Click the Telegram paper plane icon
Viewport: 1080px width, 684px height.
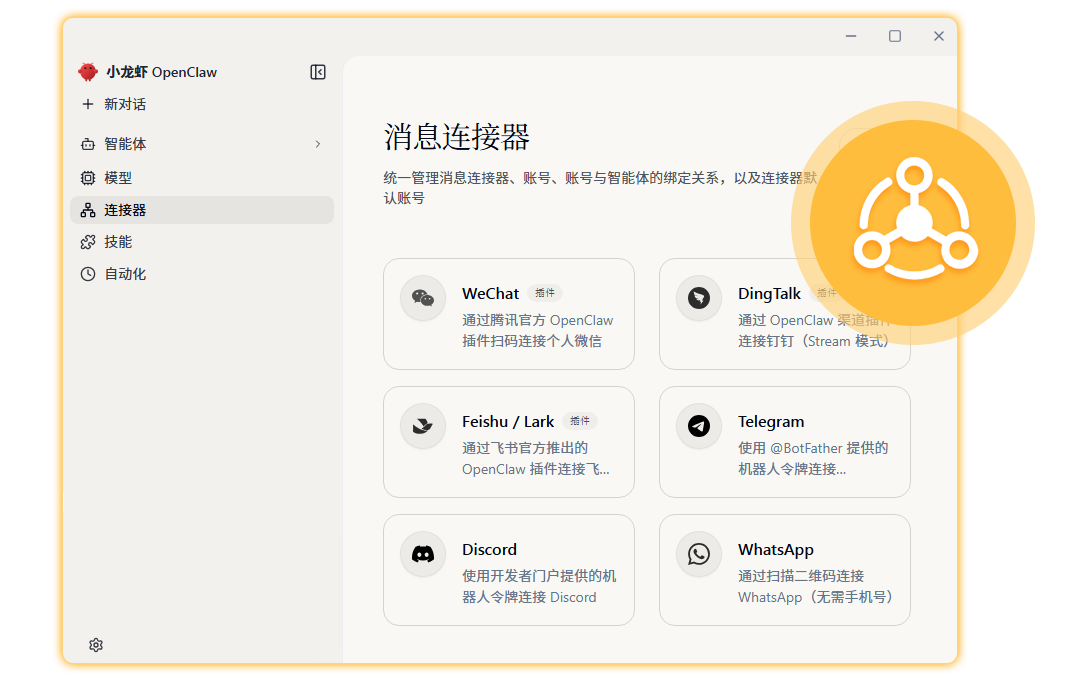(x=698, y=426)
